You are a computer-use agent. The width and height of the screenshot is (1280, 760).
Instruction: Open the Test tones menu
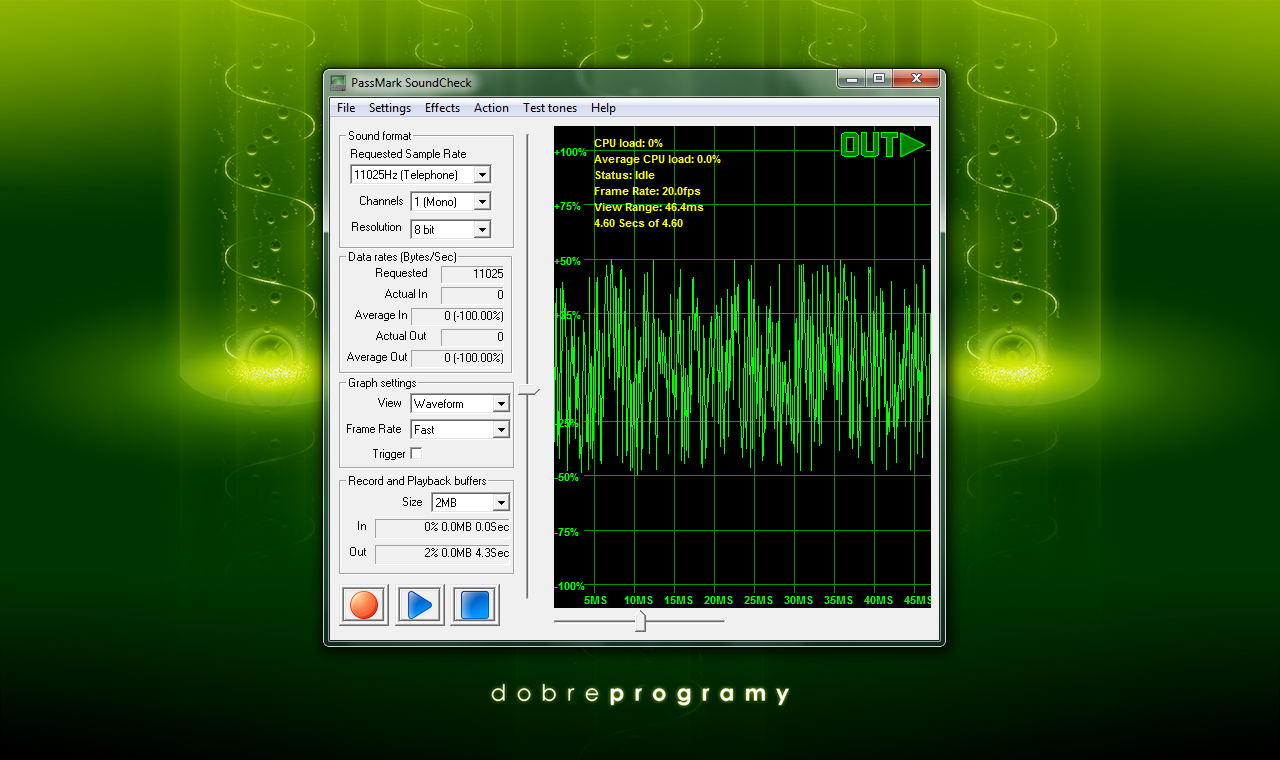(x=549, y=108)
